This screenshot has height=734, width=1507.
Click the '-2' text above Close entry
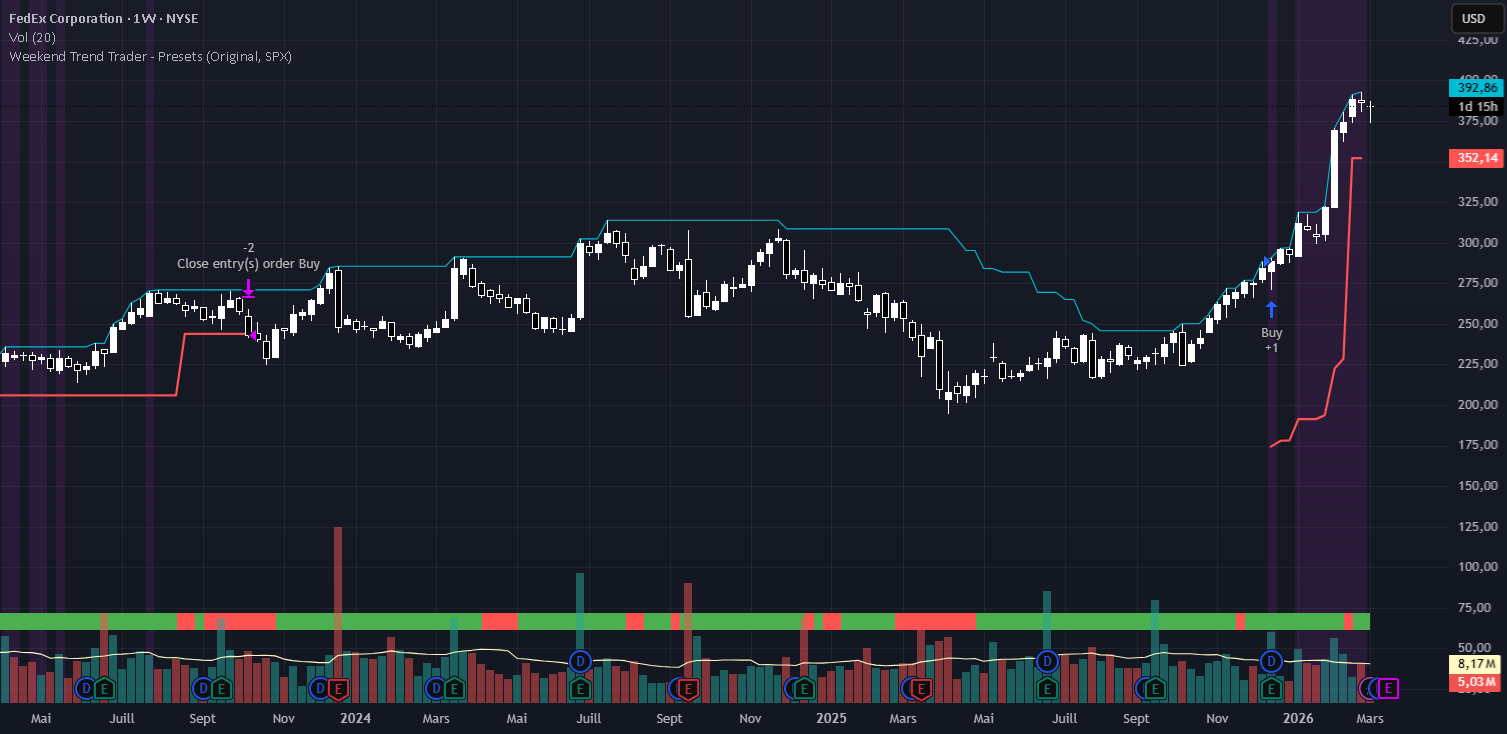[x=248, y=247]
